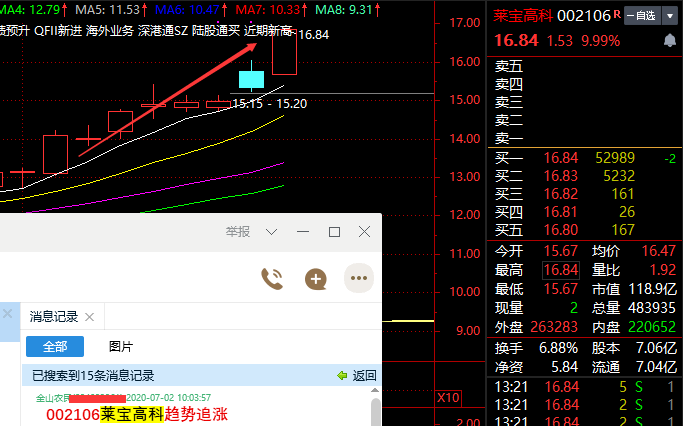
Task: Click the 流通 value 7.04亿
Action: point(656,367)
